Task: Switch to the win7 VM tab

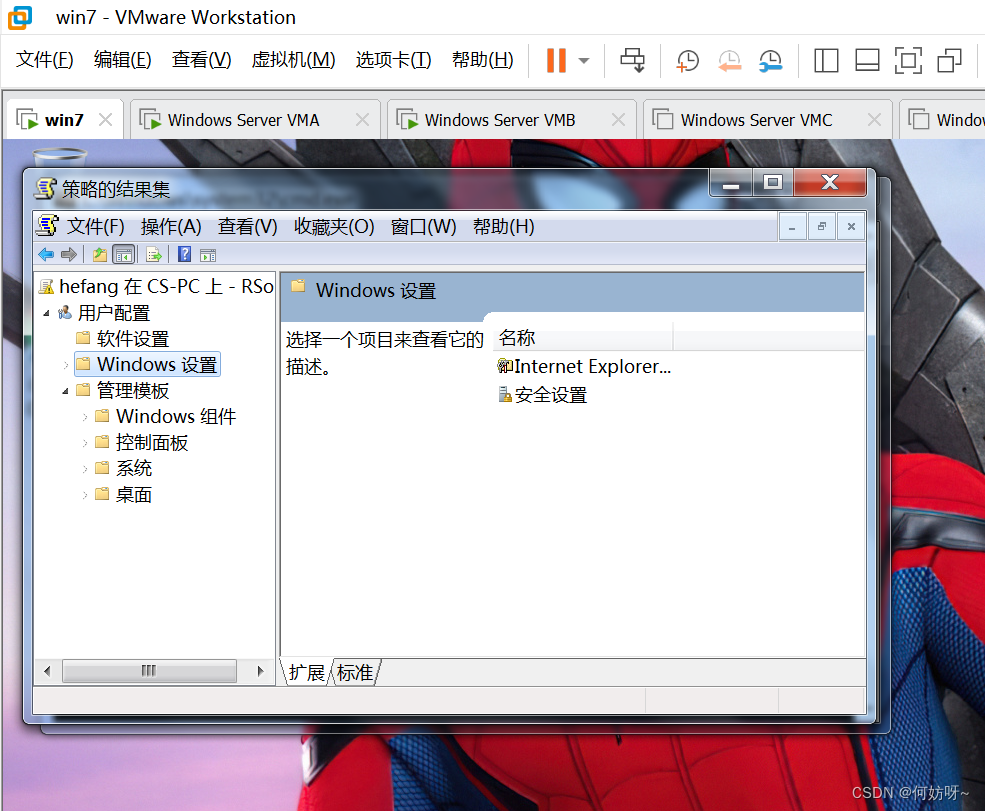Action: click(x=64, y=119)
